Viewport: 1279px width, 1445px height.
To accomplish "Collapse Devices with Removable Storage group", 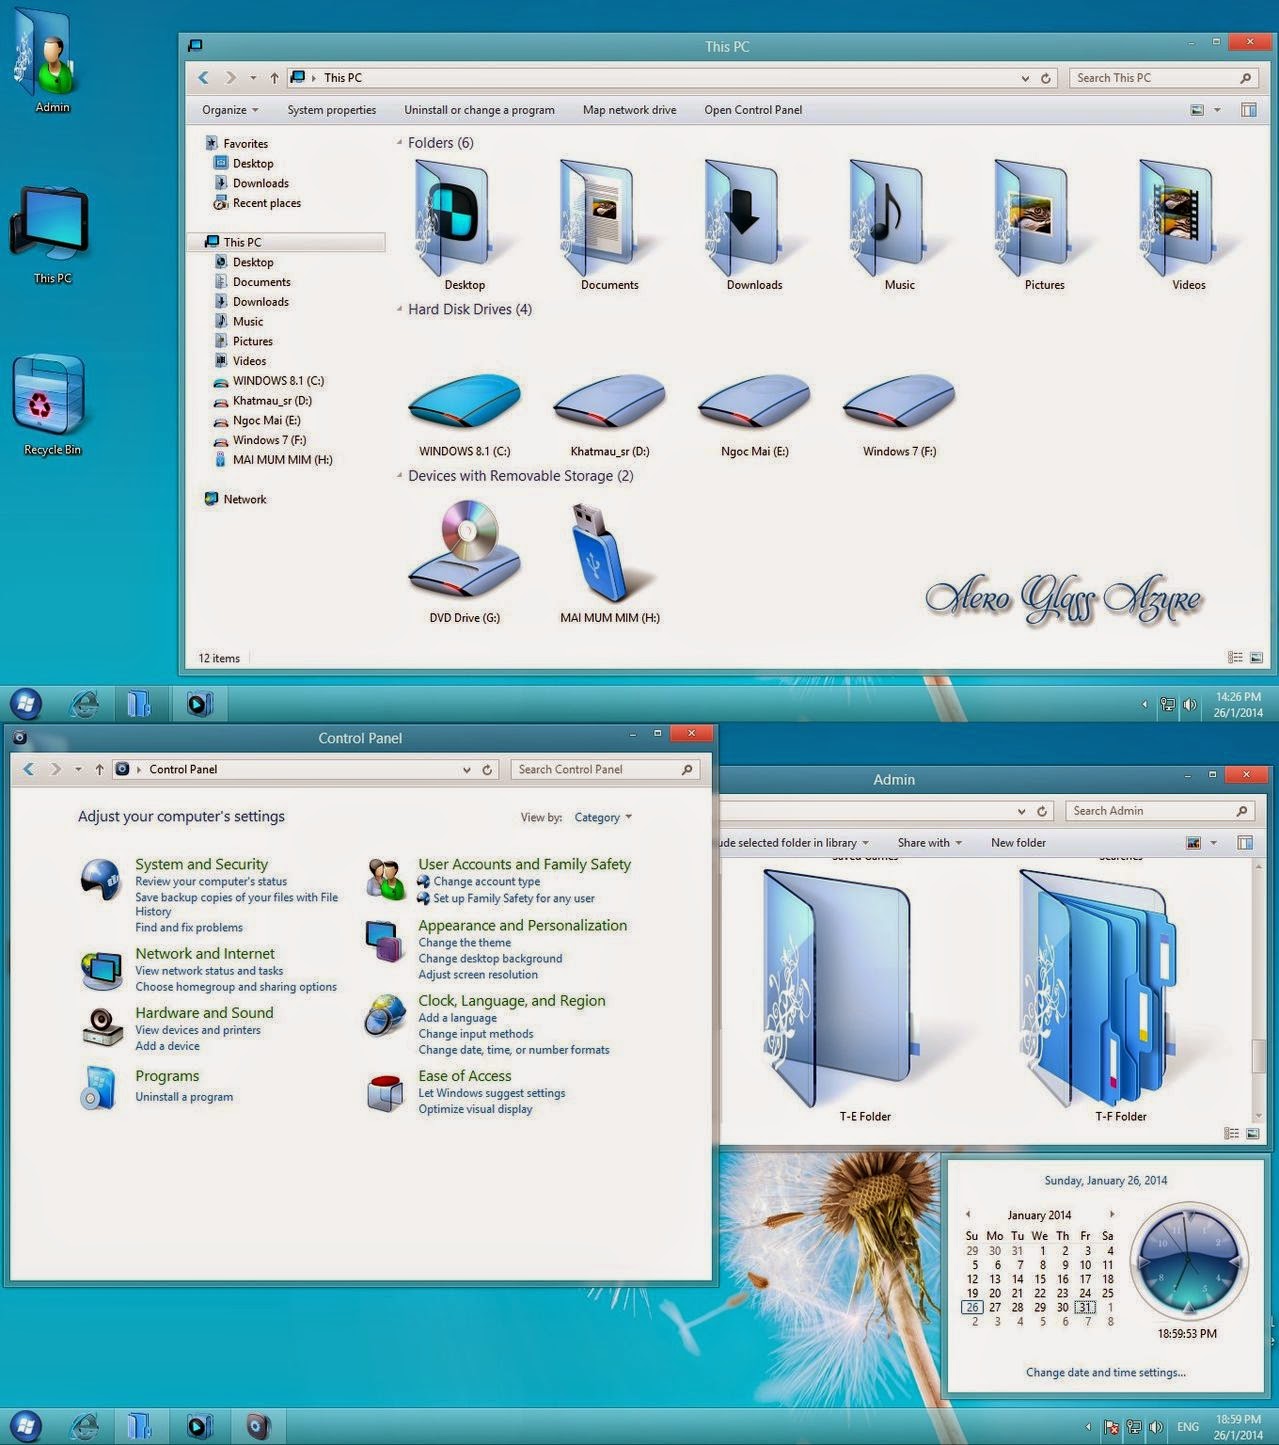I will pos(399,475).
